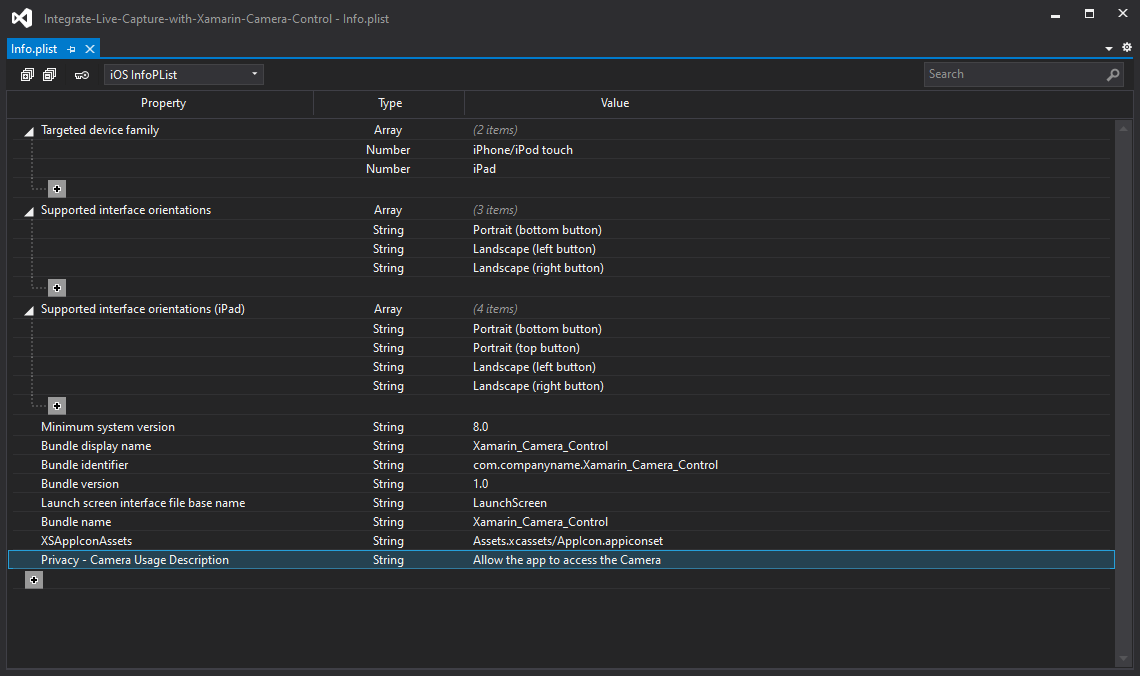This screenshot has height=676, width=1140.
Task: Add item under Supported interface orientations (iPad)
Action: coord(57,406)
